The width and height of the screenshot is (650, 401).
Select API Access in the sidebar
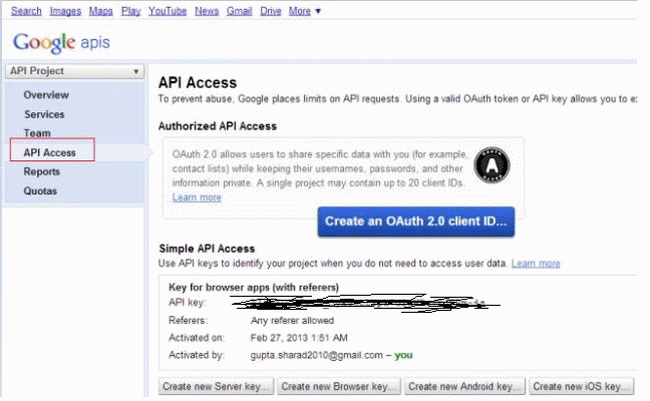coord(49,153)
